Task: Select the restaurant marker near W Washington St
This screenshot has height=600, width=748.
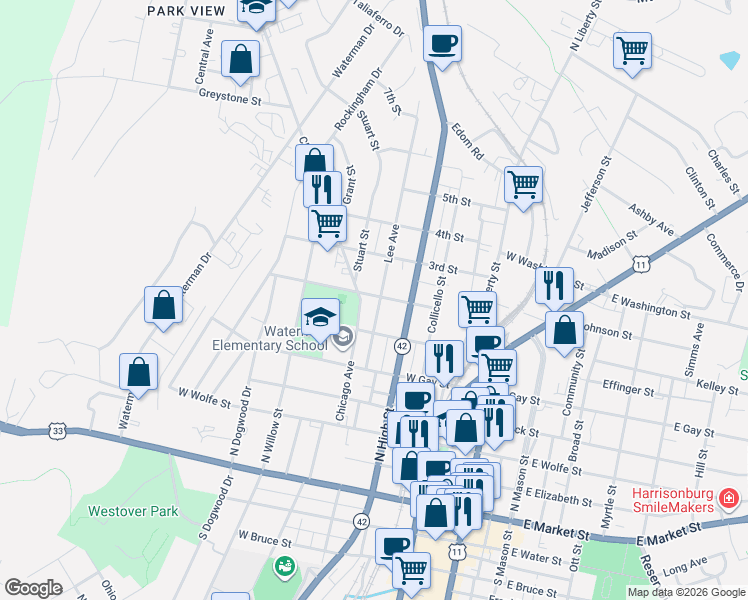Action: (x=554, y=287)
